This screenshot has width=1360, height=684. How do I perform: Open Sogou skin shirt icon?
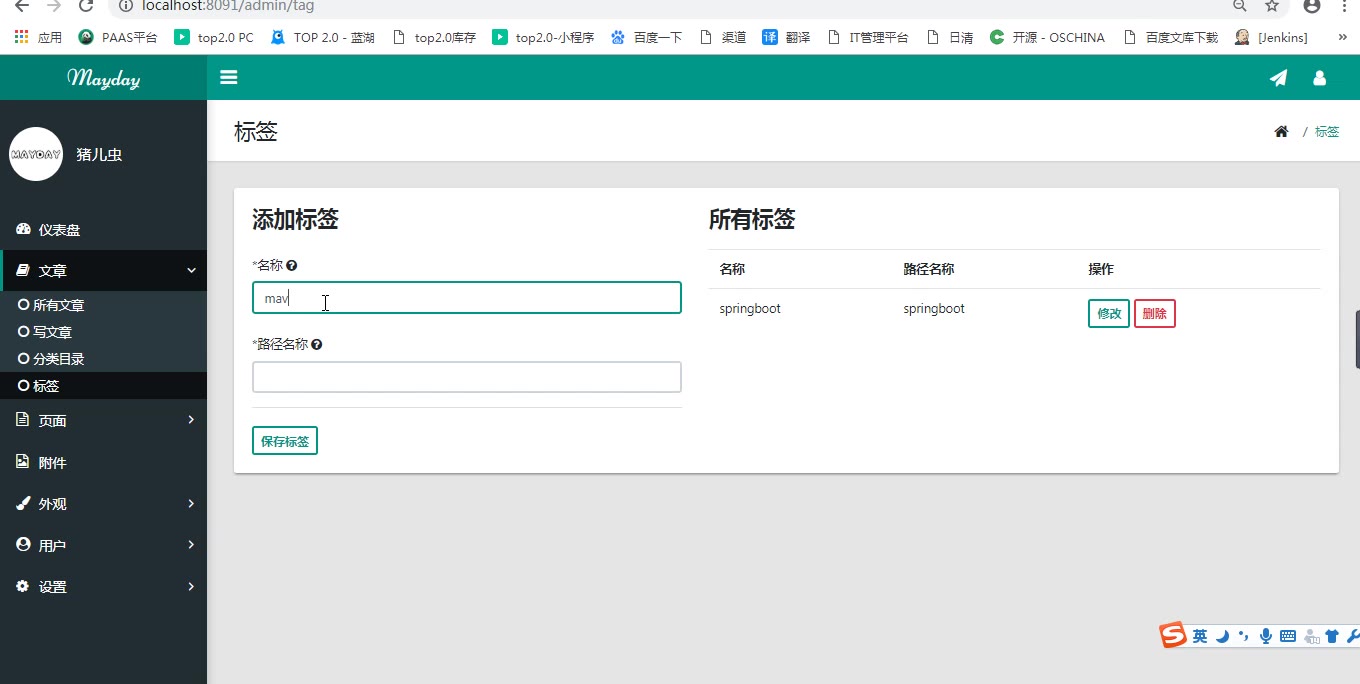coord(1332,636)
